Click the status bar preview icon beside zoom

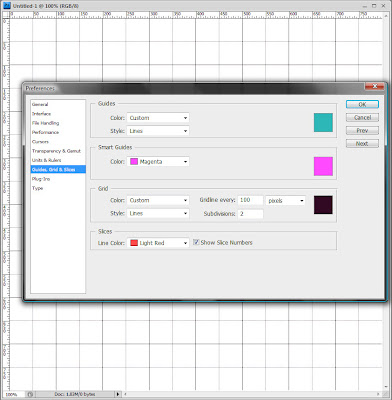pos(30,394)
